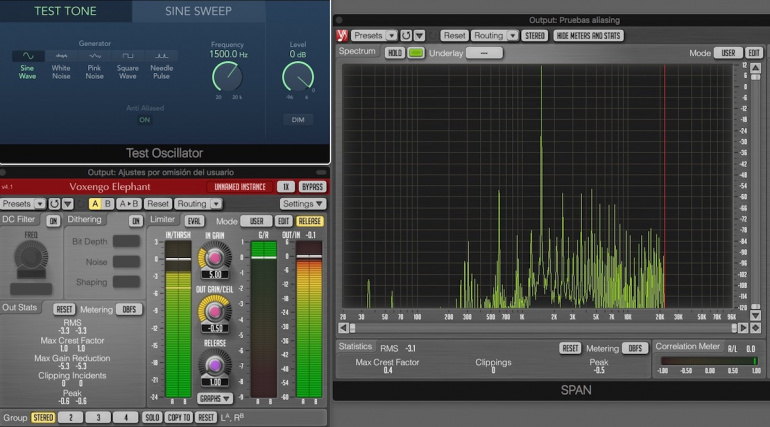The width and height of the screenshot is (770, 427).
Task: Select the White Noise generator icon
Action: click(x=61, y=57)
